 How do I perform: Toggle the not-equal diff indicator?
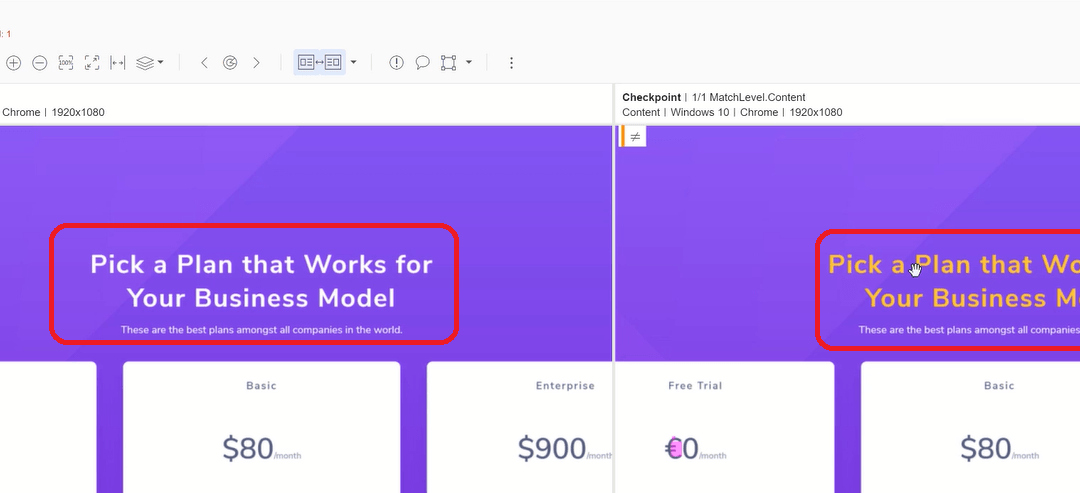pyautogui.click(x=635, y=137)
